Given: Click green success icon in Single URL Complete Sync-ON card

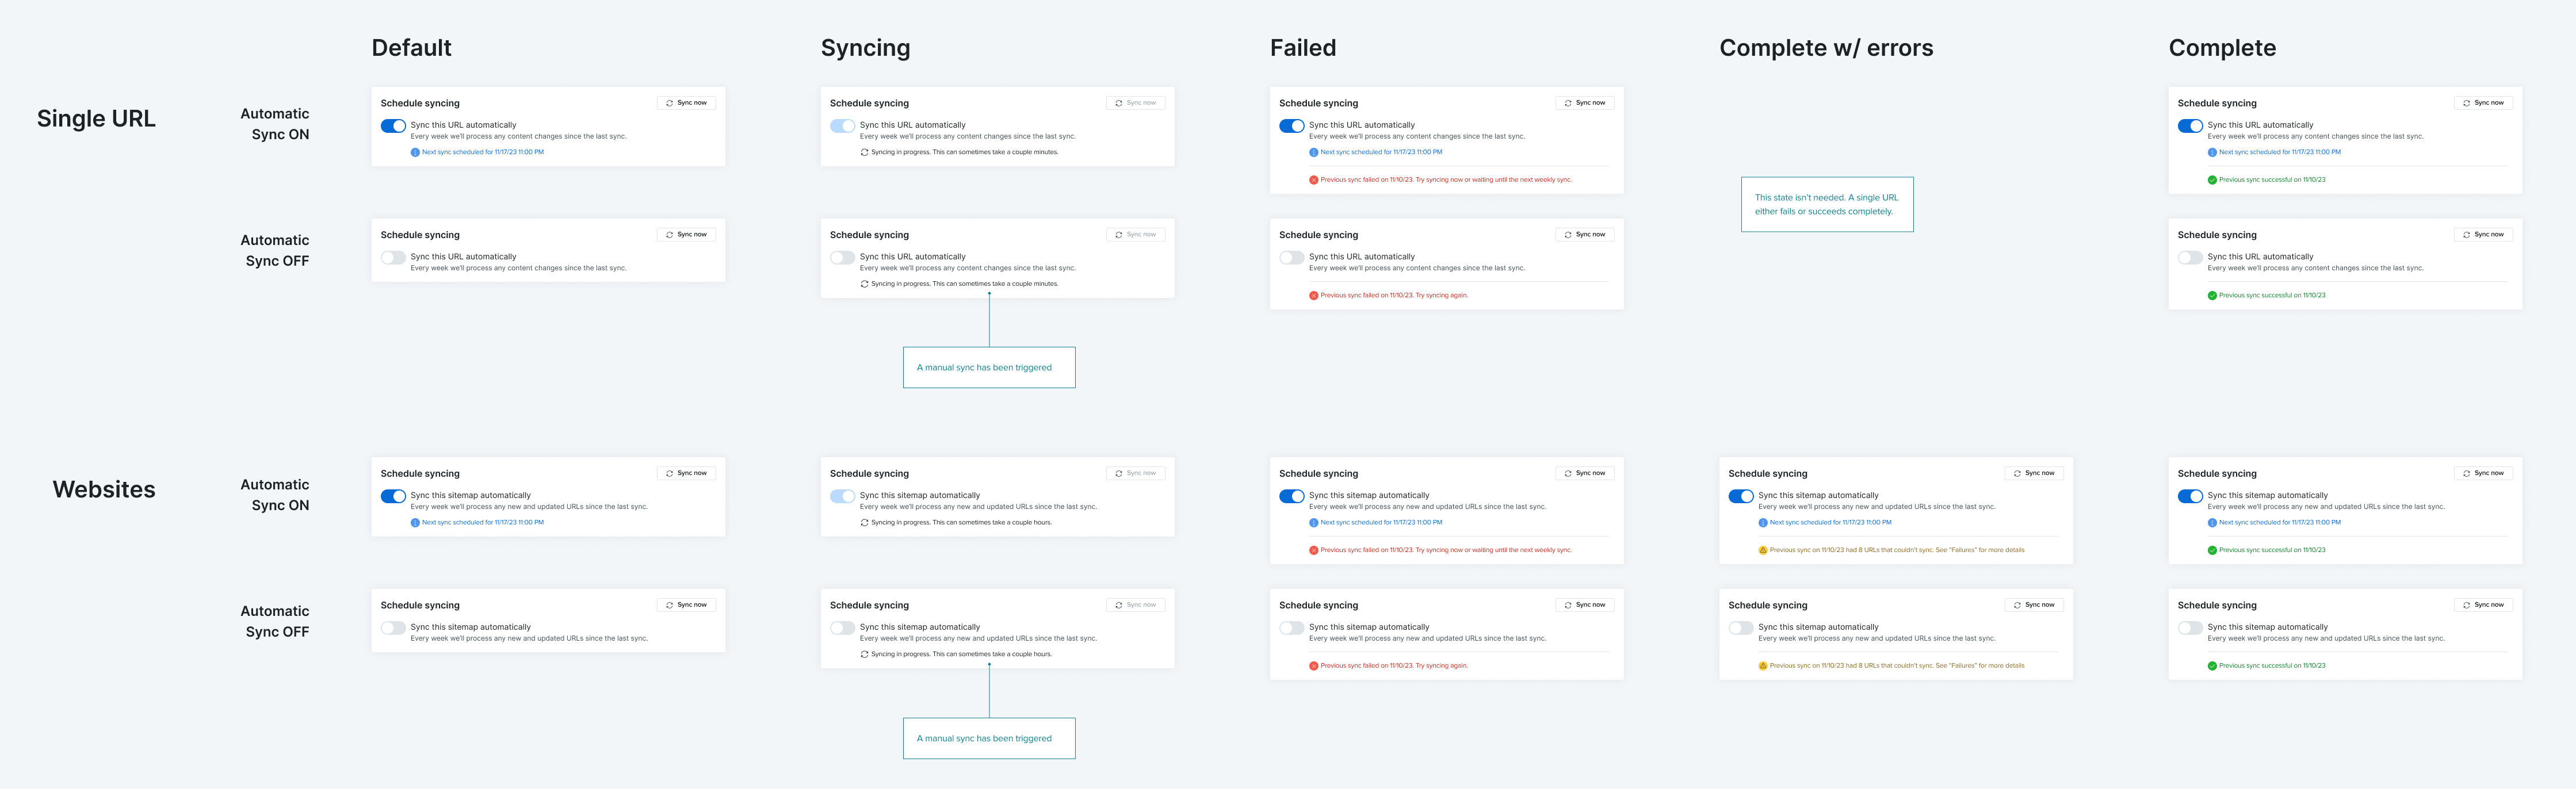Looking at the screenshot, I should click(x=2212, y=180).
